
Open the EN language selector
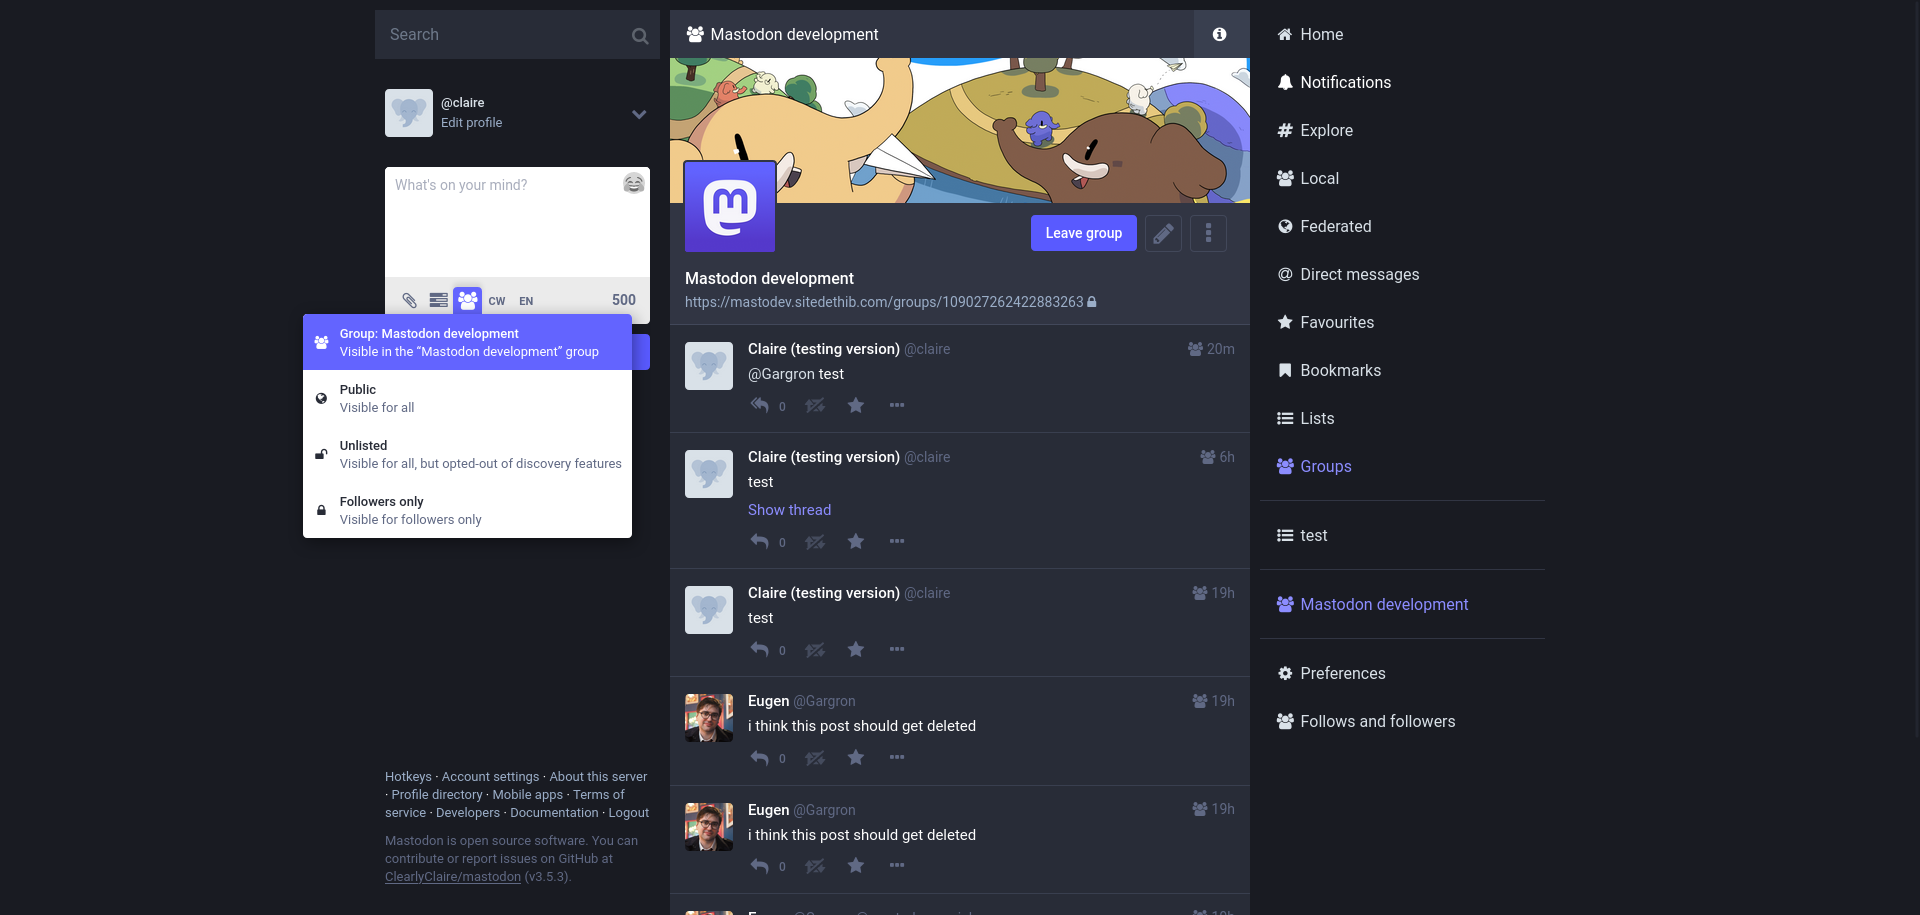pyautogui.click(x=526, y=301)
